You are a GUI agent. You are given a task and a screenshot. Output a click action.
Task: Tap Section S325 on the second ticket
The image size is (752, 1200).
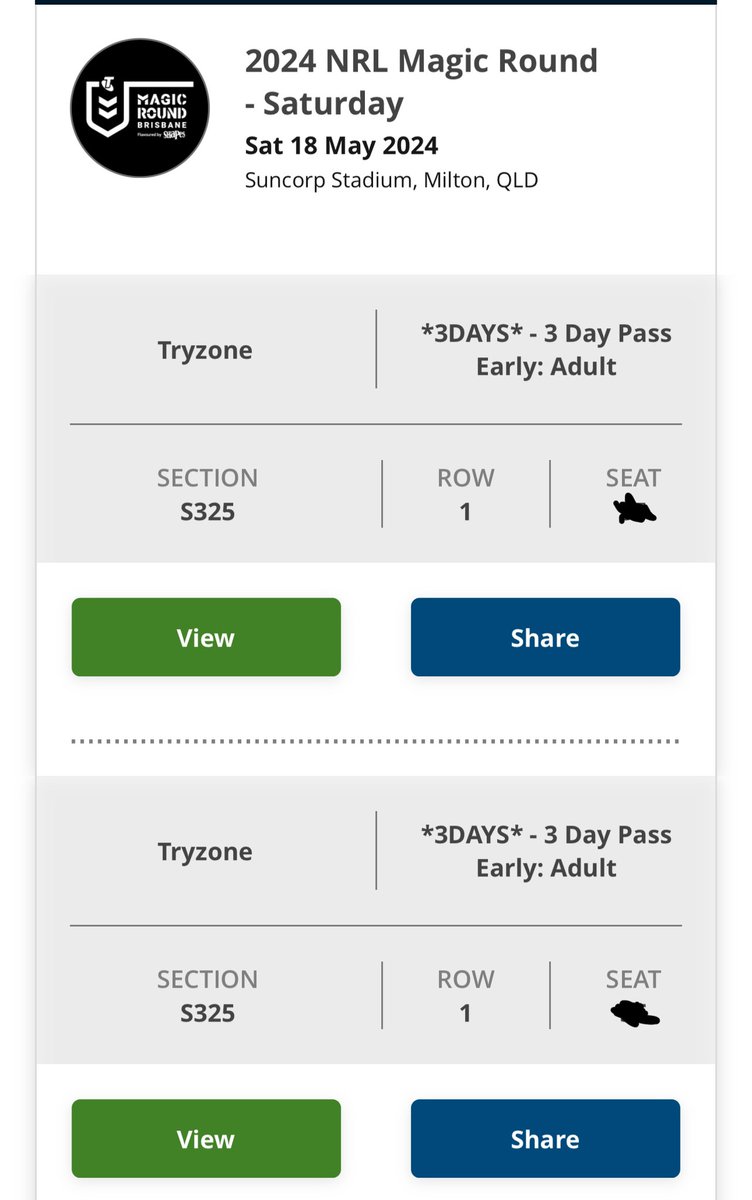click(x=207, y=995)
